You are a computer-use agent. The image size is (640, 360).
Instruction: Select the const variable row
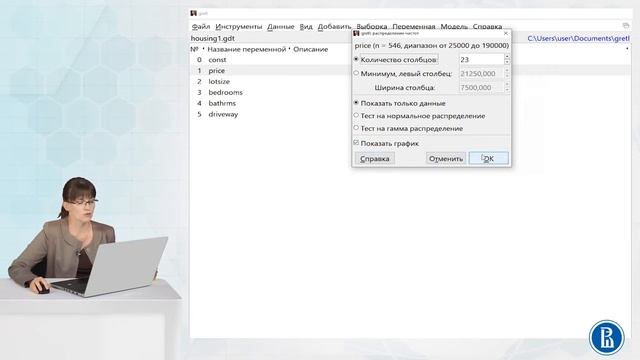411,60
